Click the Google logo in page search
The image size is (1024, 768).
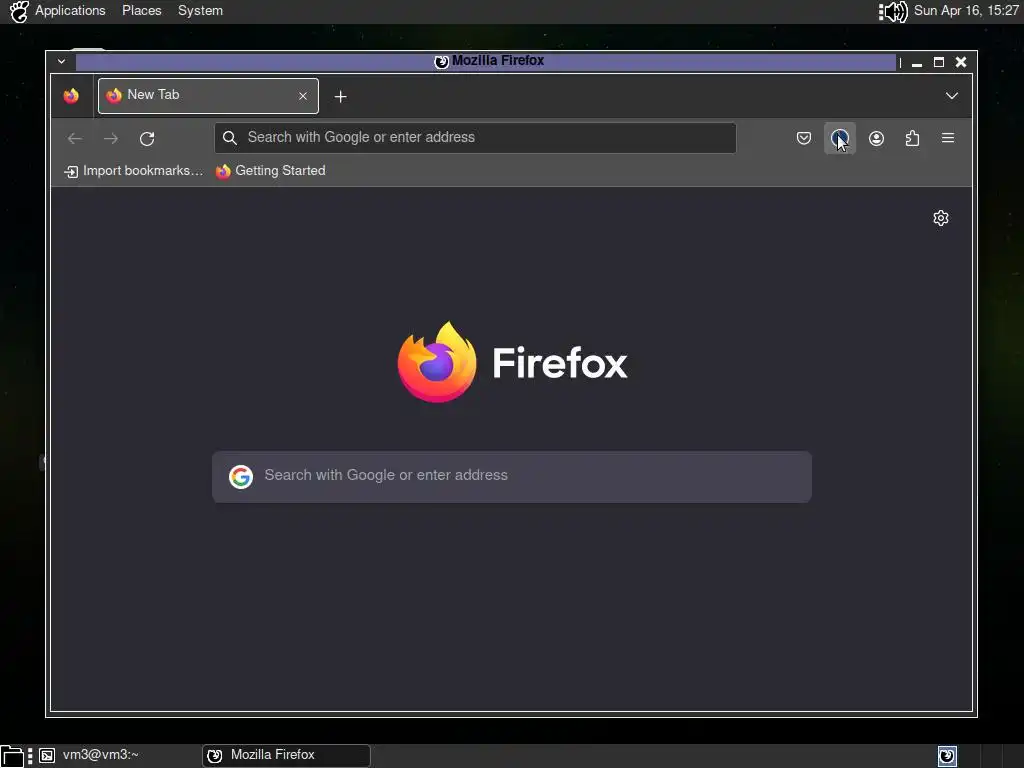(241, 477)
